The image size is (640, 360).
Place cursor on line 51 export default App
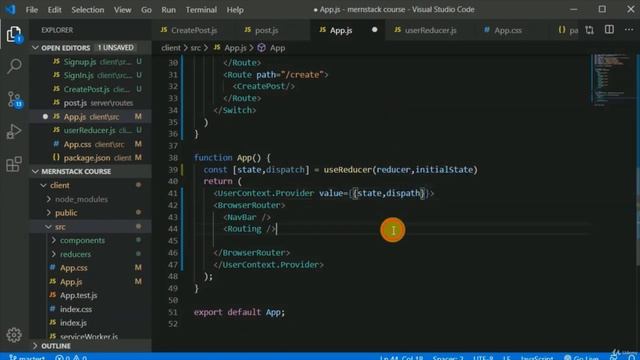coord(239,312)
